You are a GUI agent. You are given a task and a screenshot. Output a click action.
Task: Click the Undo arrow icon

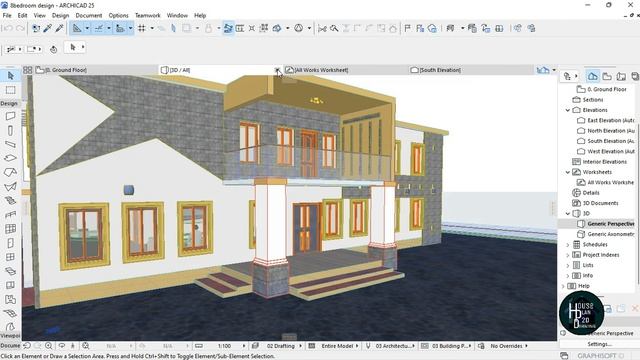click(x=8, y=28)
